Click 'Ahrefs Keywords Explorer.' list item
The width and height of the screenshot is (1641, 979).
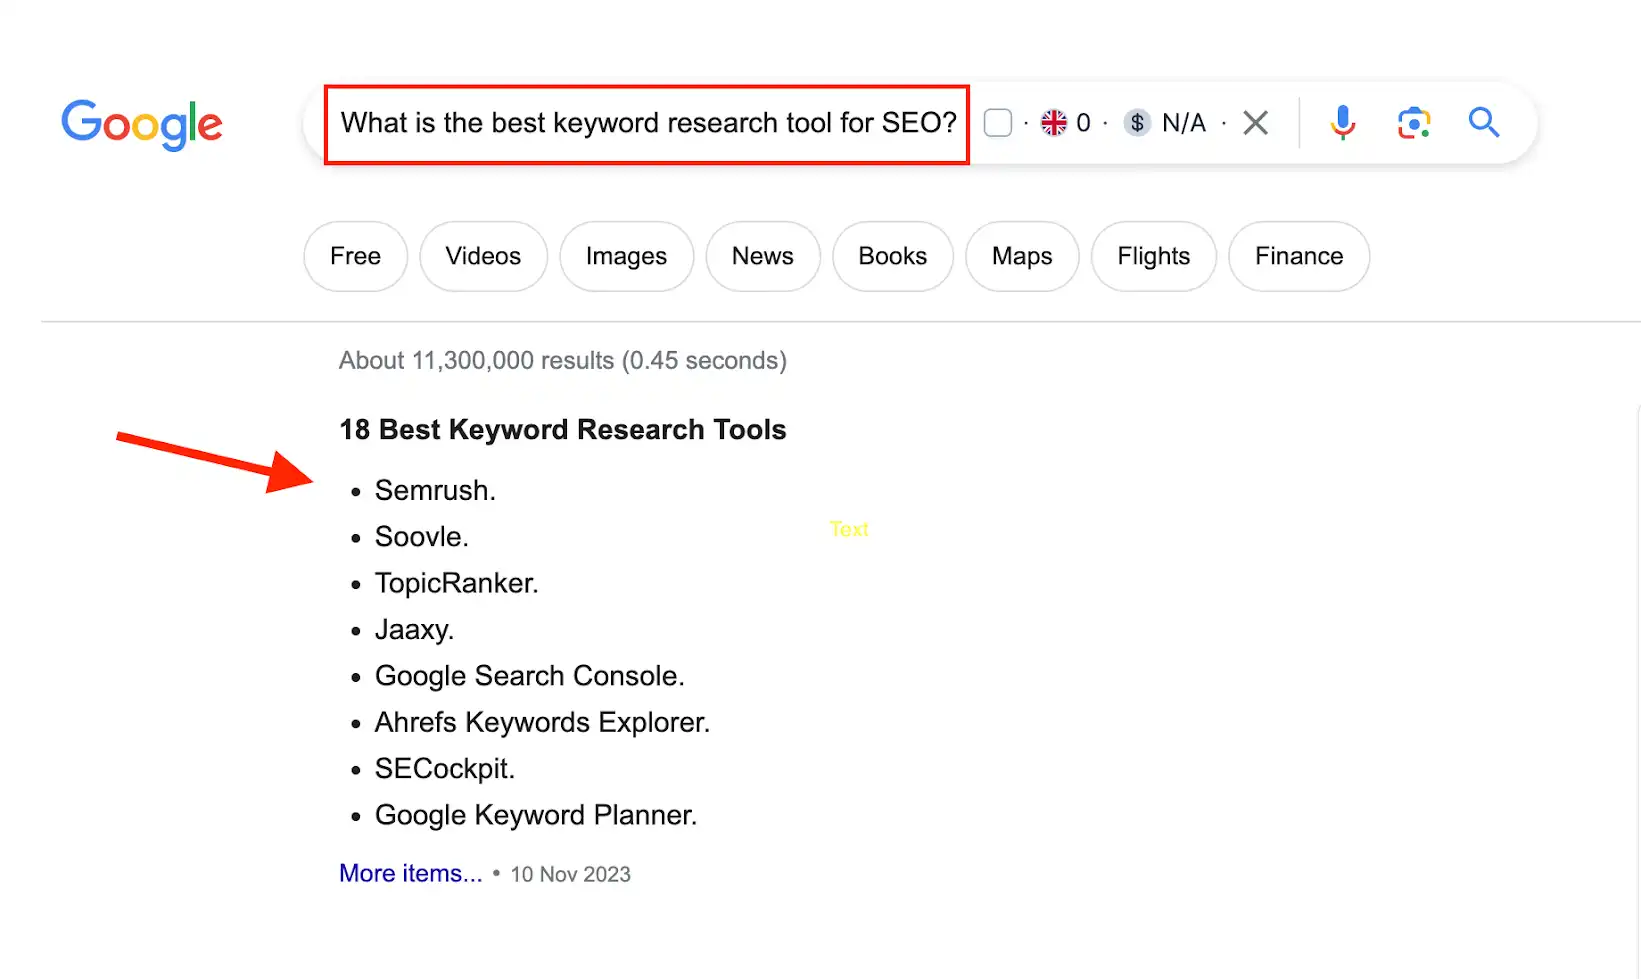pos(542,722)
